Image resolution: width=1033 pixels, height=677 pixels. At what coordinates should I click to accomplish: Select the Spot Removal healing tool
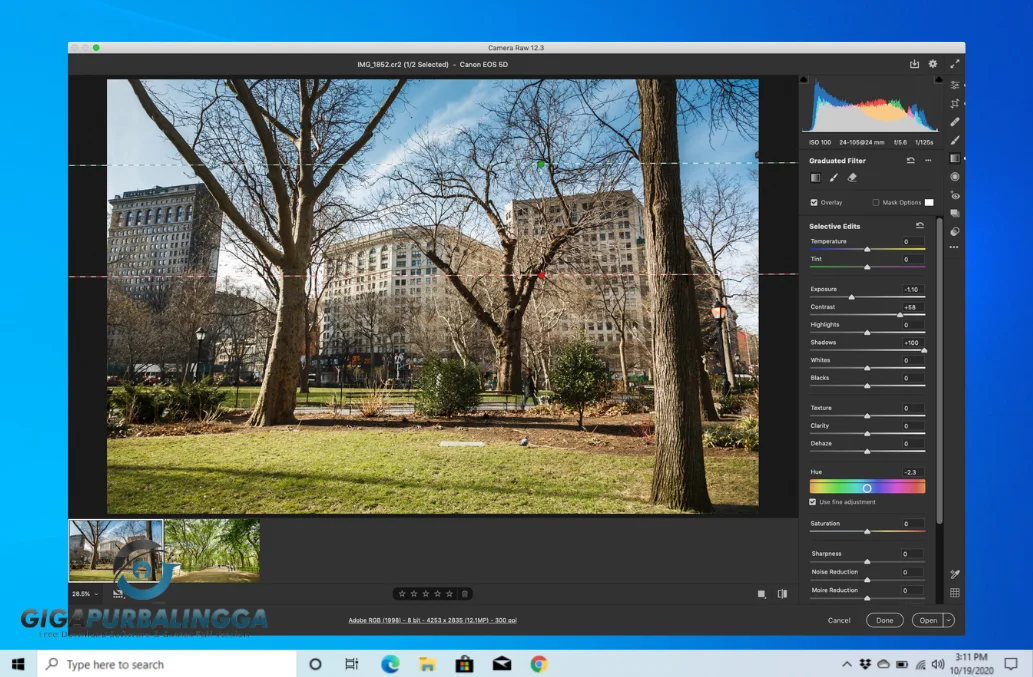coord(954,121)
